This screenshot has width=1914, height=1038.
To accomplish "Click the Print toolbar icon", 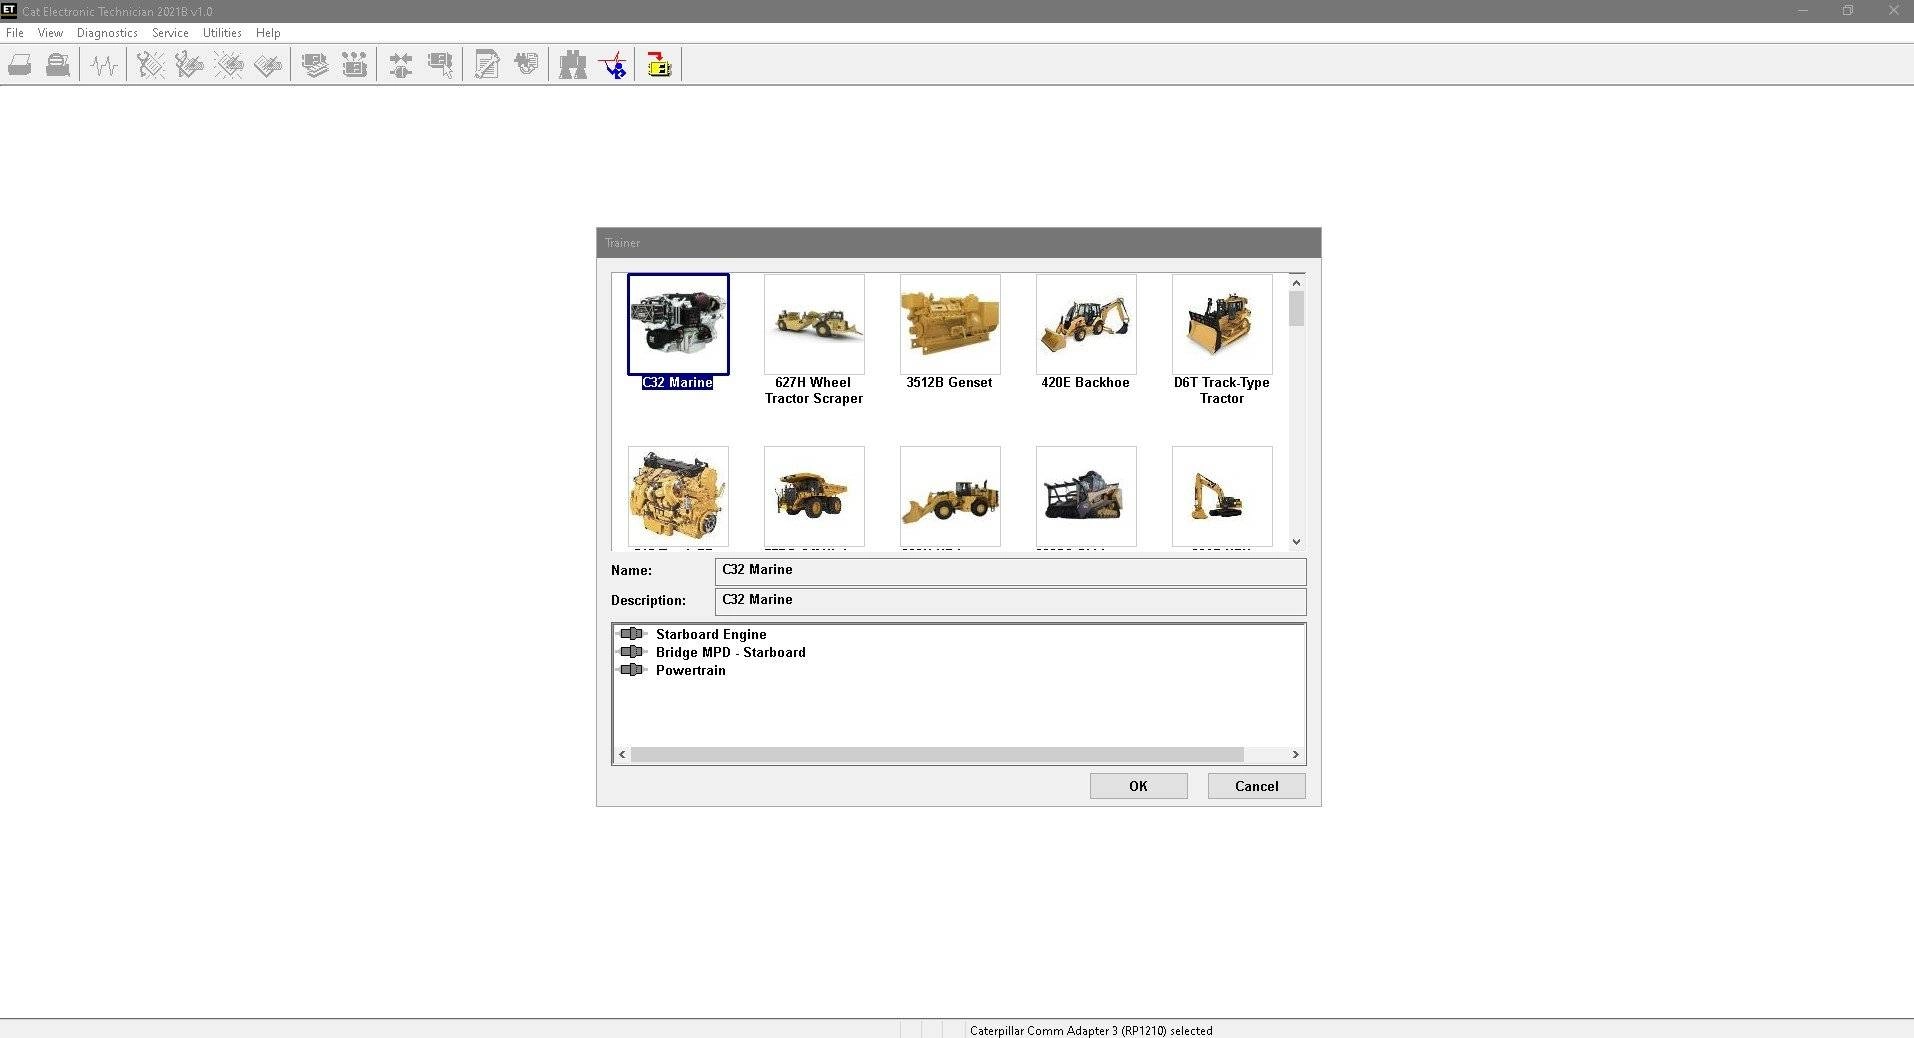I will tap(20, 66).
